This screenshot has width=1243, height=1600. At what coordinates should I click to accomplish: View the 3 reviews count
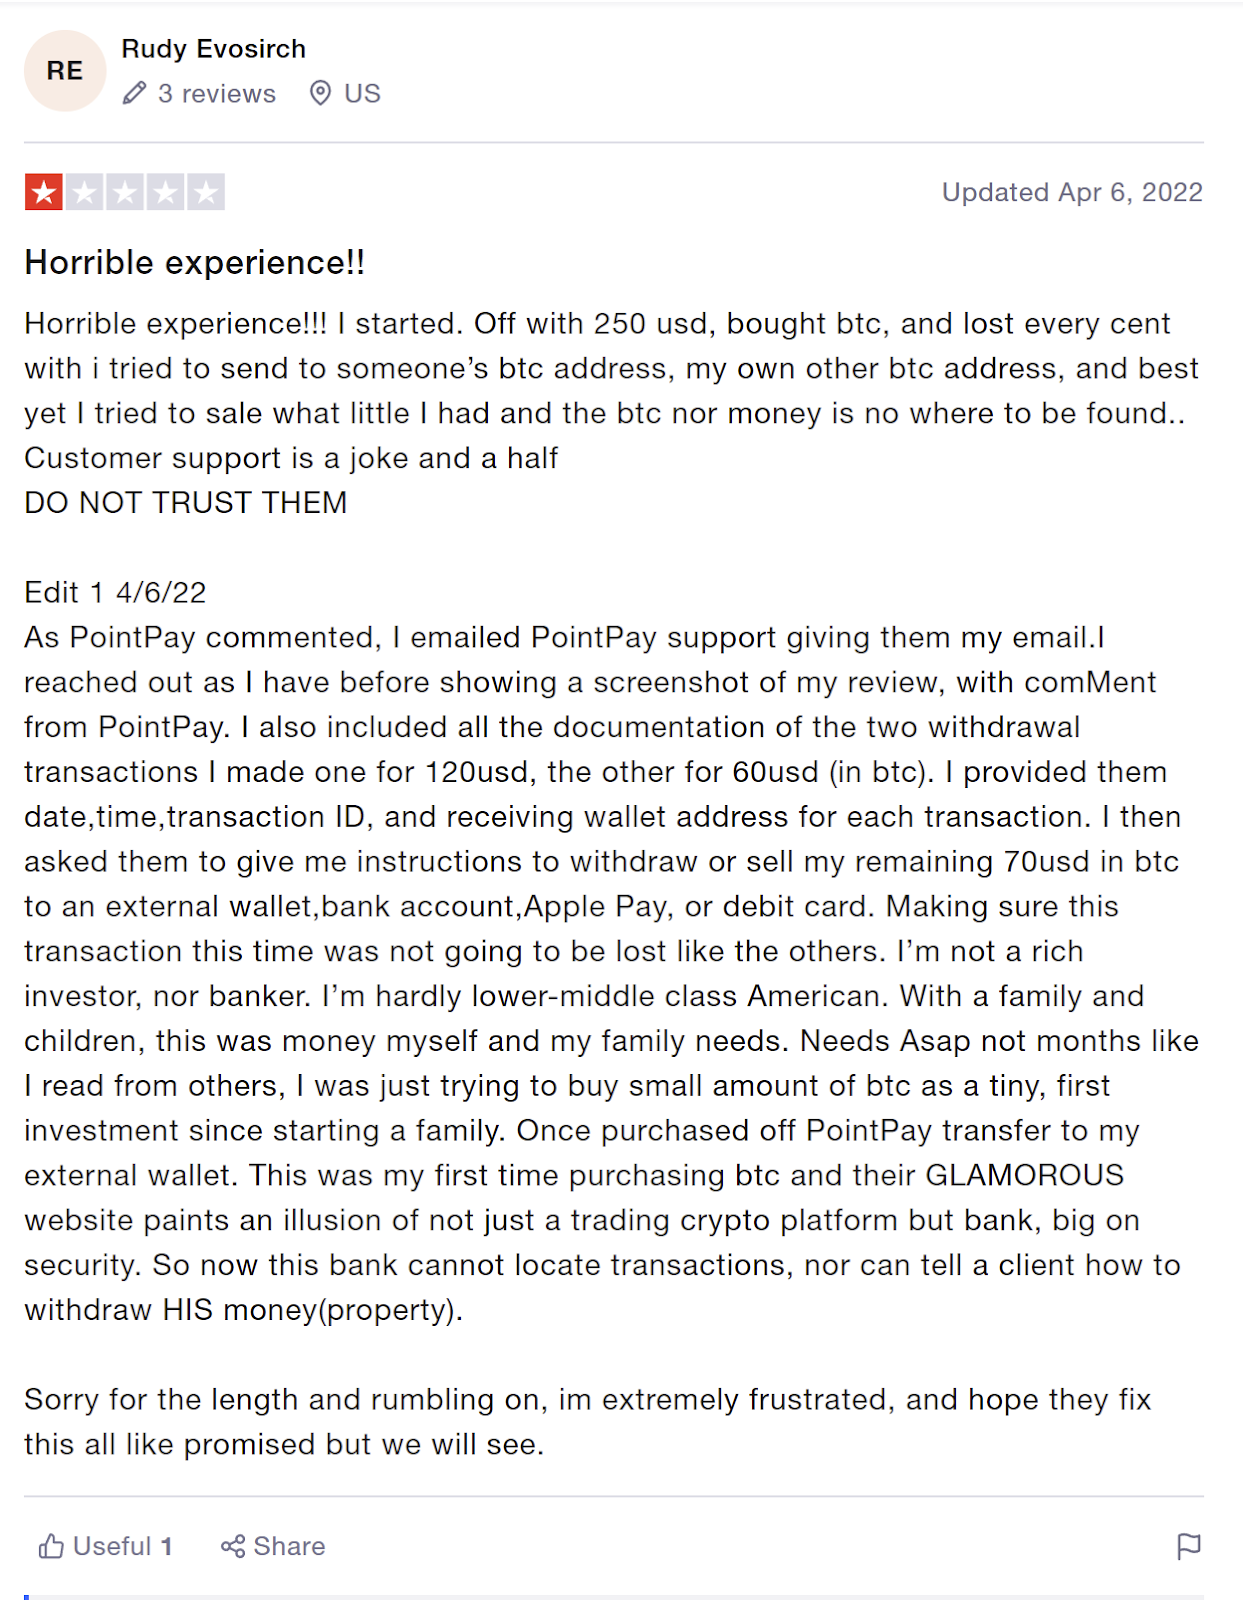tap(217, 94)
